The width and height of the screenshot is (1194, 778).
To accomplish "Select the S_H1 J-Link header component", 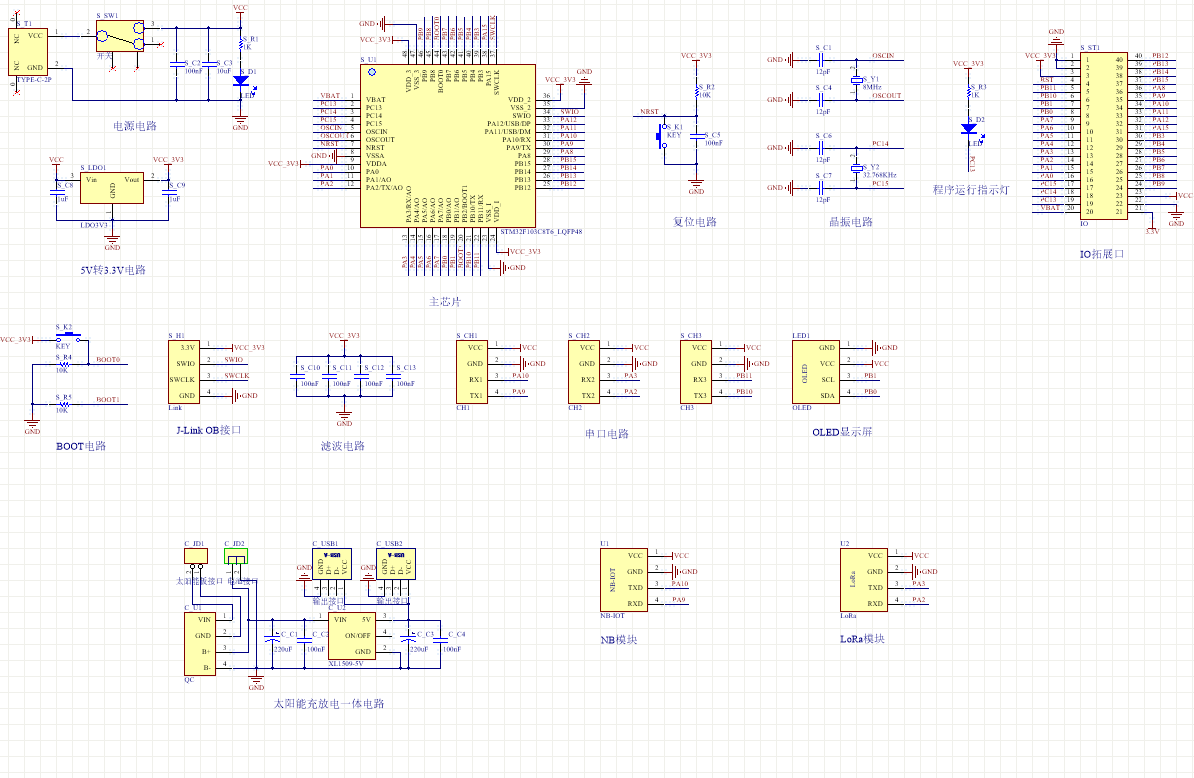I will (184, 371).
